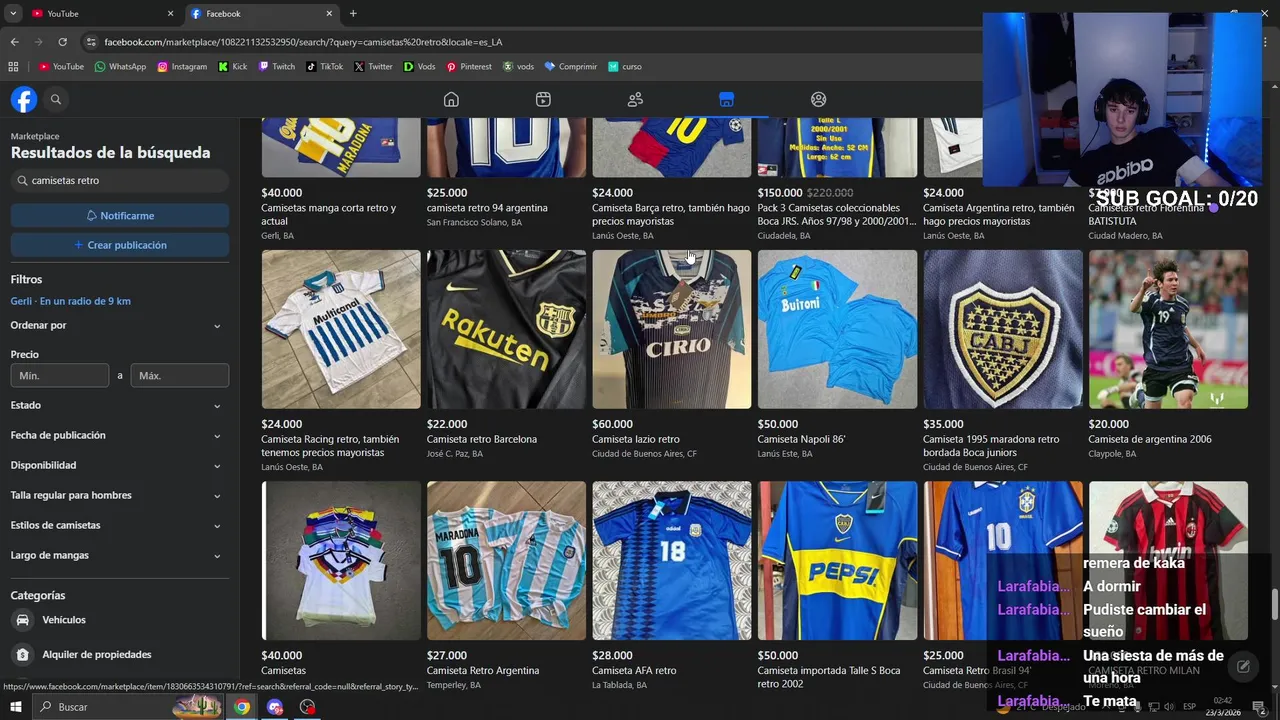
Task: Click the Notificarme button
Action: tap(120, 215)
